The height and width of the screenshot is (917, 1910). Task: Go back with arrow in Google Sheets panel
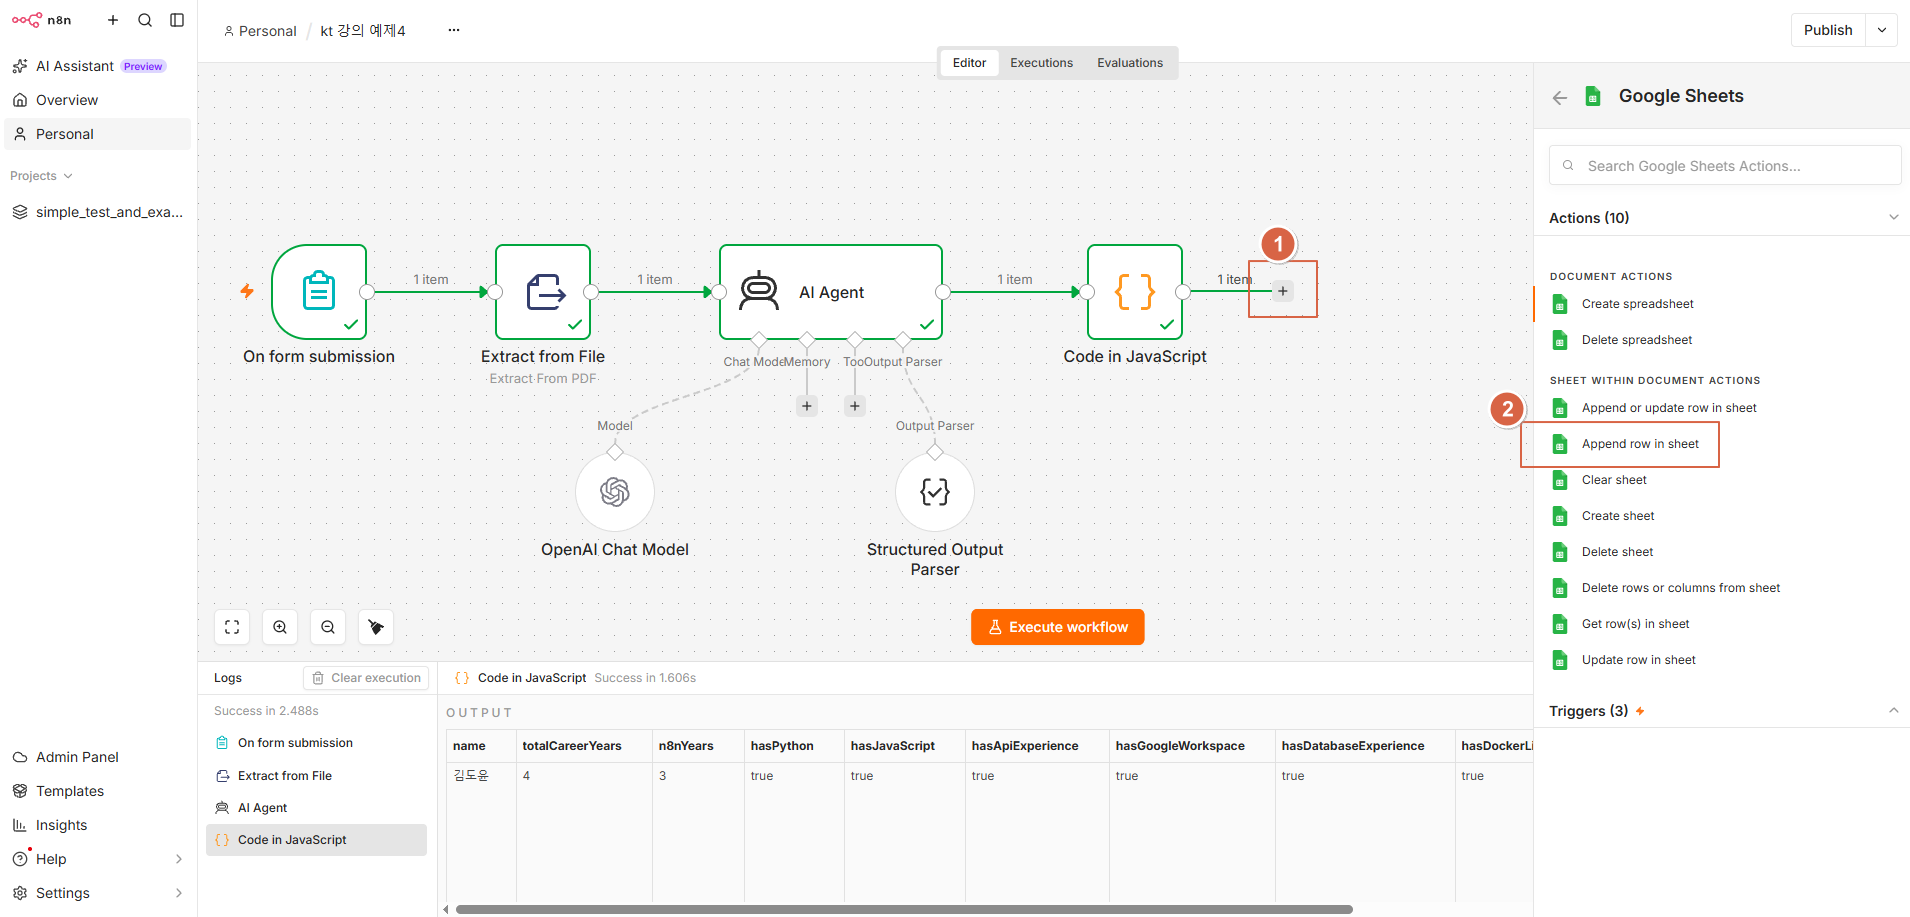point(1560,97)
